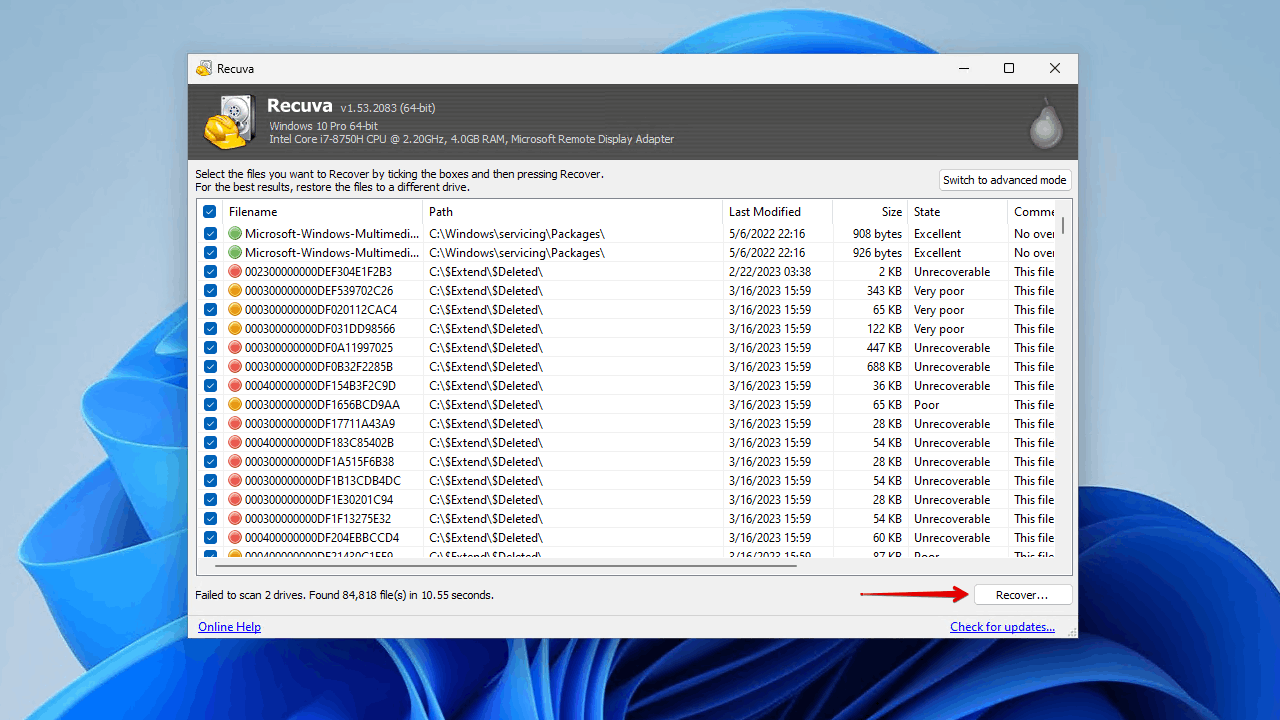This screenshot has height=720, width=1280.
Task: Click the small Recuva title bar icon
Action: (204, 68)
